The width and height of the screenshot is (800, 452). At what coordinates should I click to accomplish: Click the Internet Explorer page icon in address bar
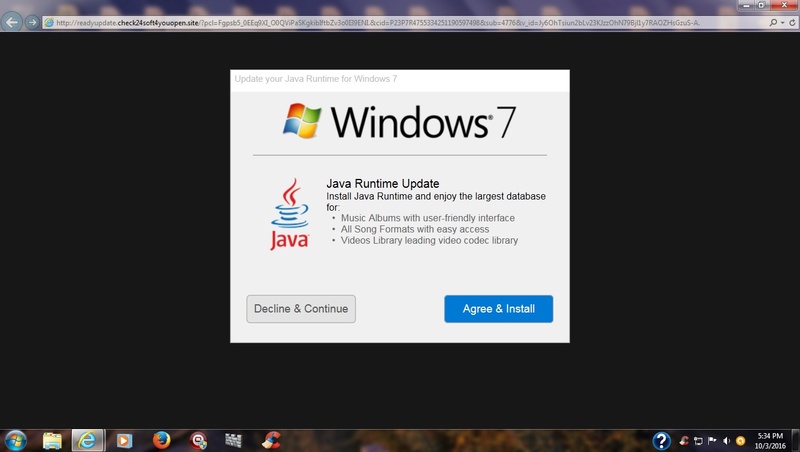(49, 22)
